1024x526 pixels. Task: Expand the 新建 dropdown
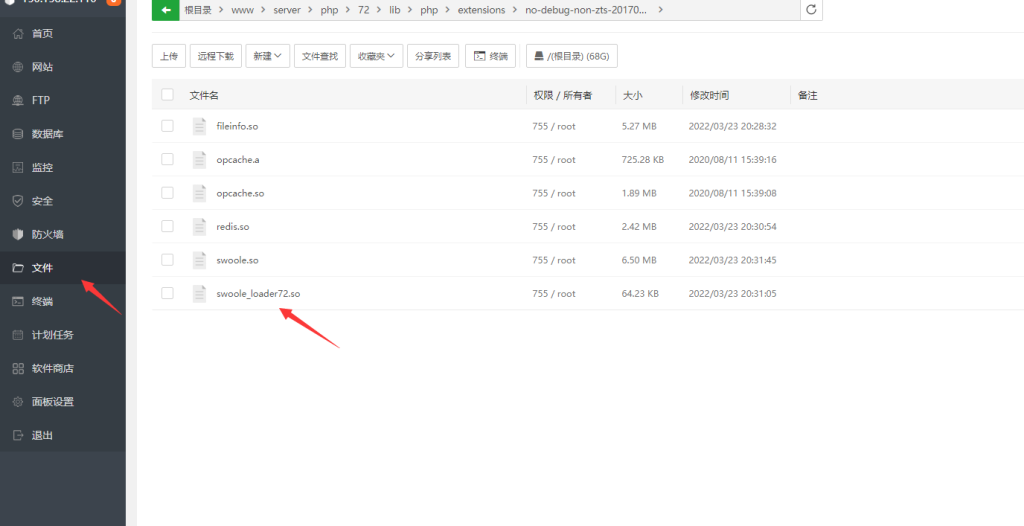[x=269, y=57]
